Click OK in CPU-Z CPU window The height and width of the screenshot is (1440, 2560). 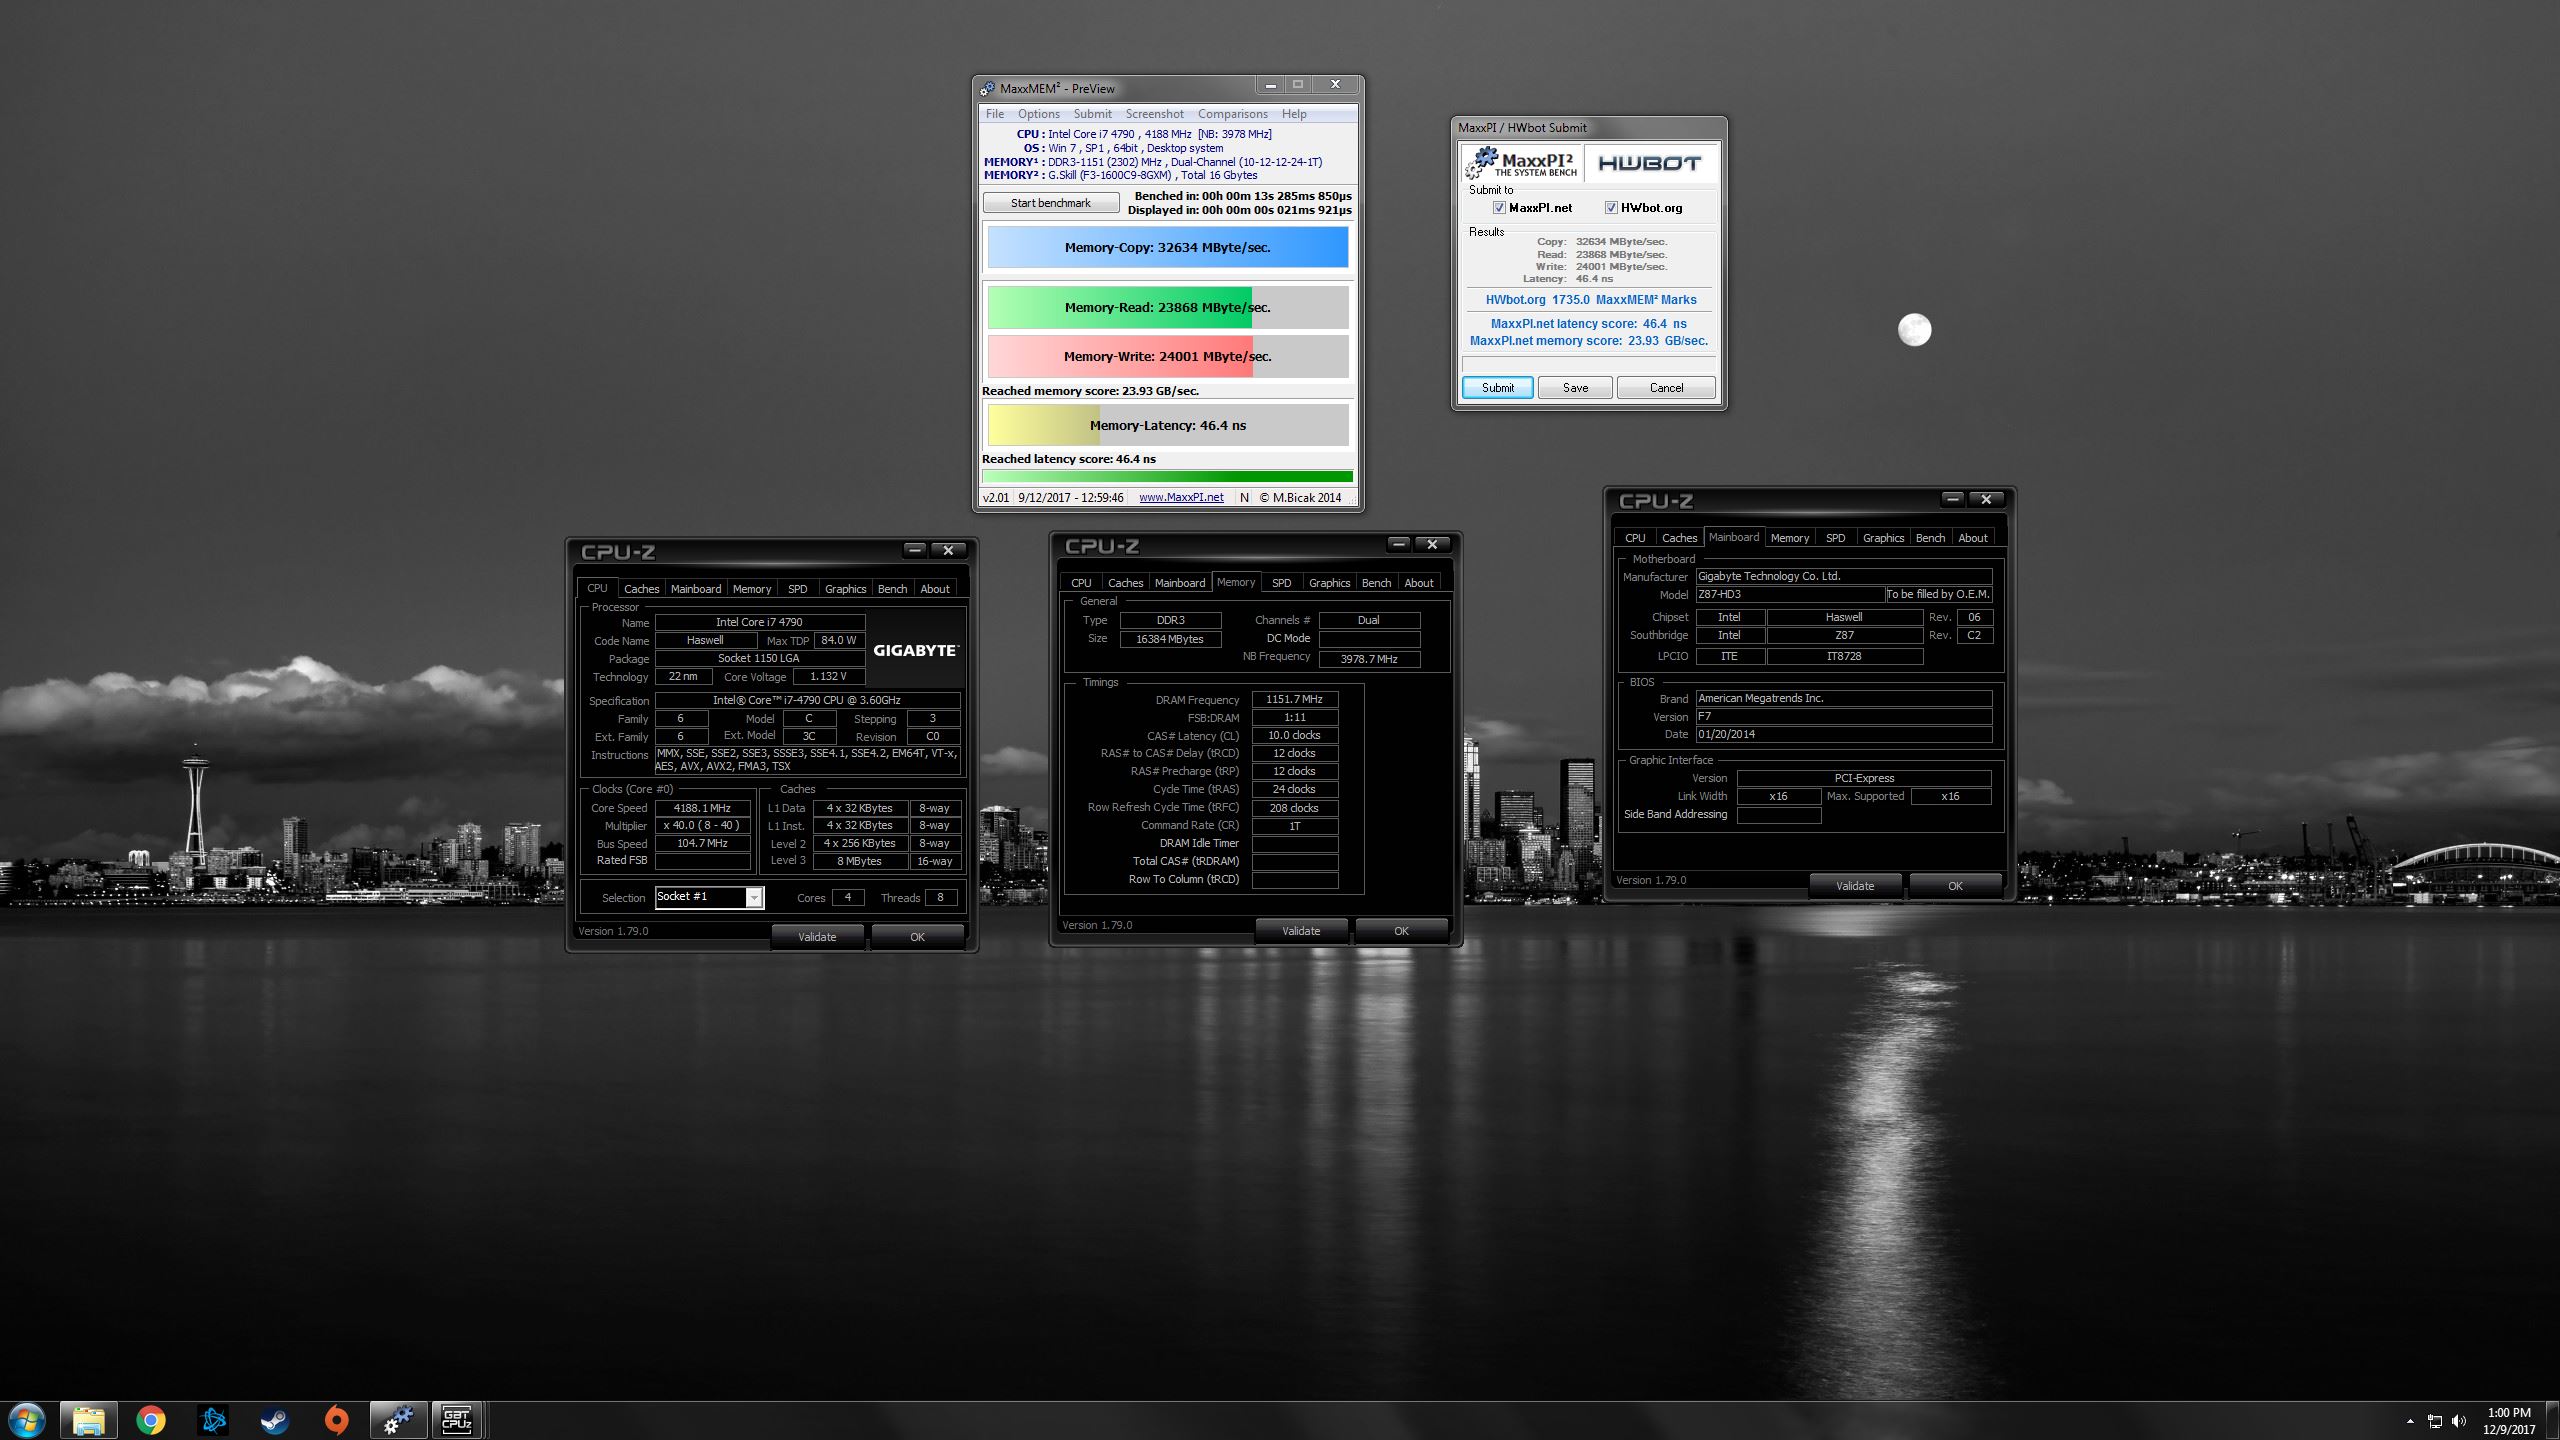(x=917, y=937)
